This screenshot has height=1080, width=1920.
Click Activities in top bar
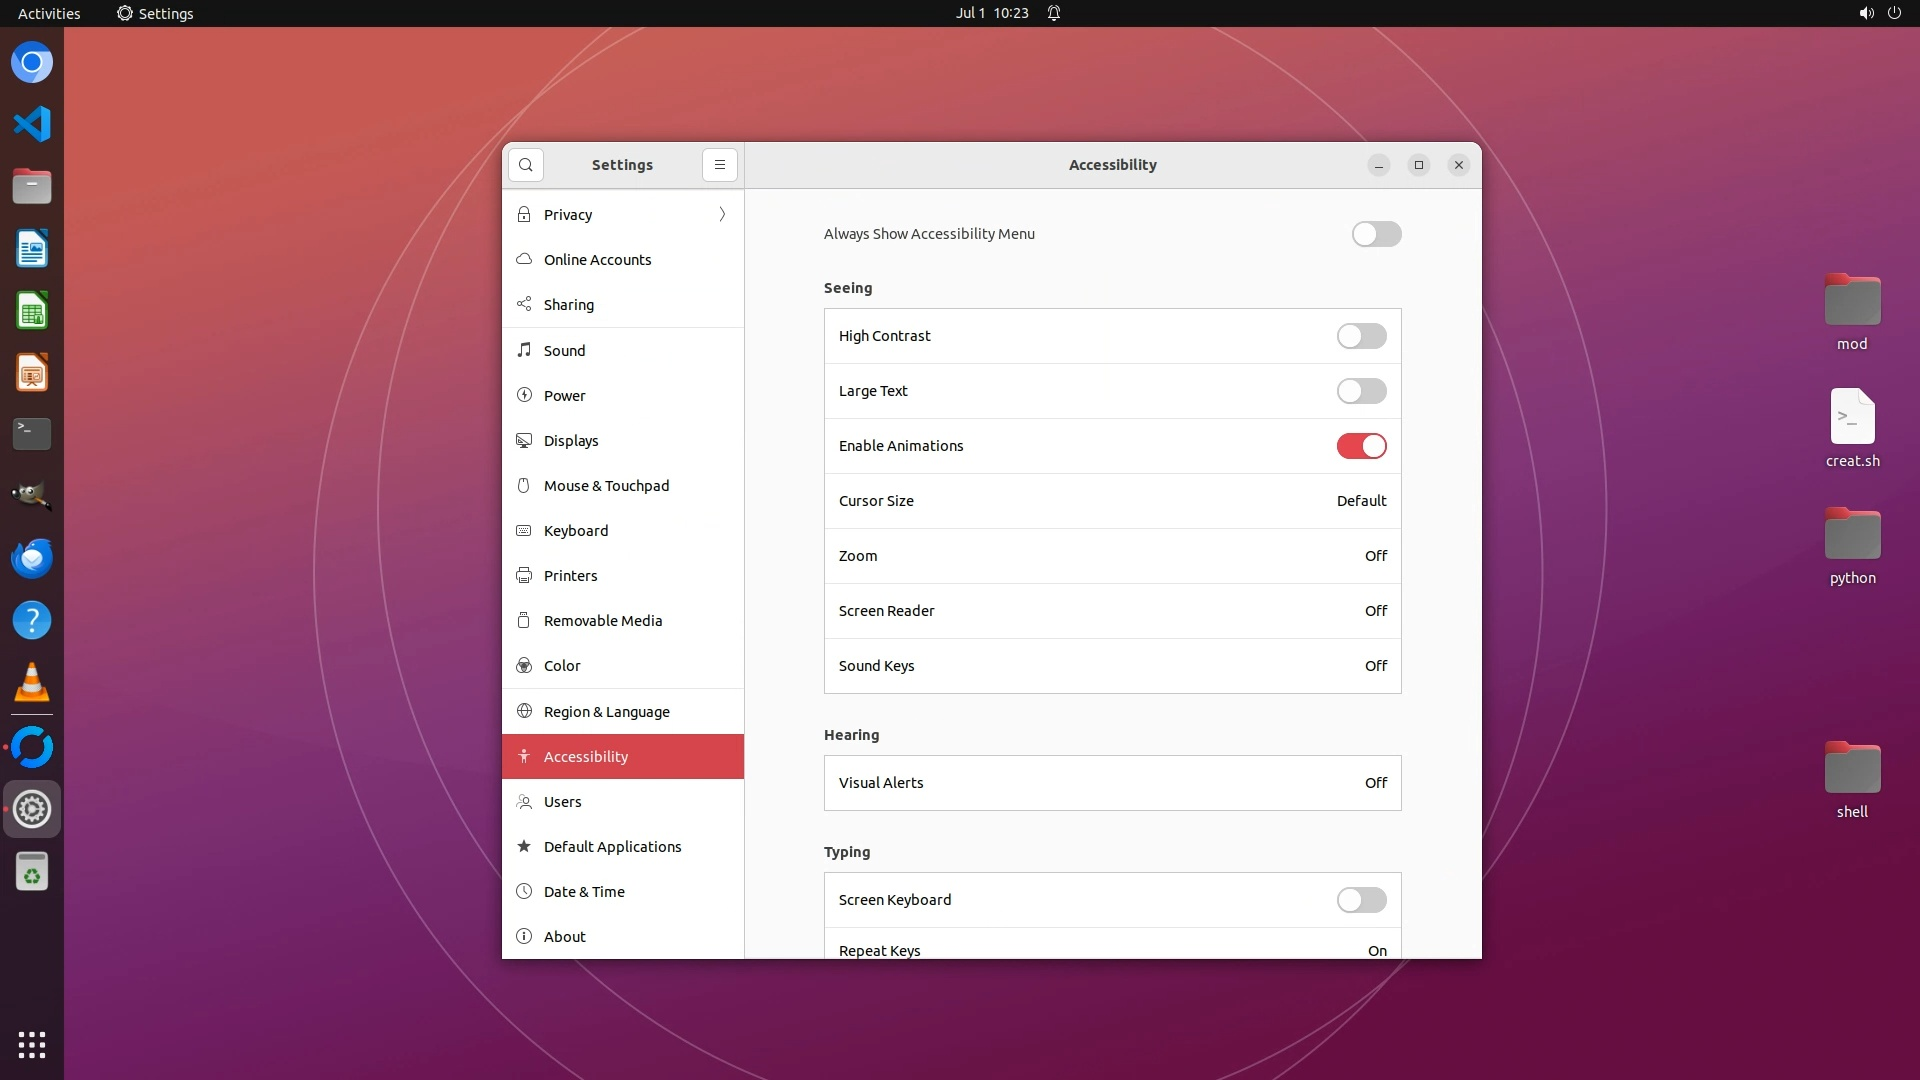49,13
